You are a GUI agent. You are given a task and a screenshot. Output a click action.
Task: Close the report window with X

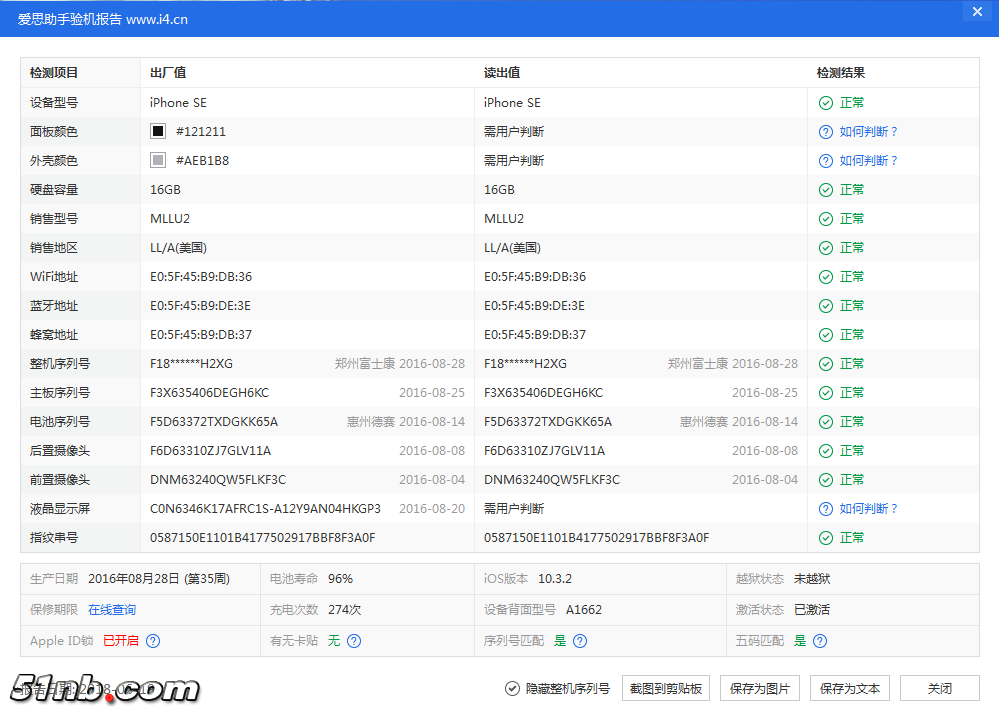[x=976, y=12]
